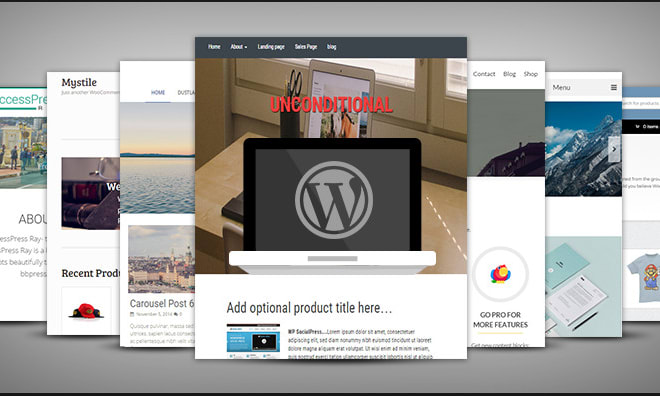Click the stationery mockup image
The image size is (660, 396).
click(583, 287)
